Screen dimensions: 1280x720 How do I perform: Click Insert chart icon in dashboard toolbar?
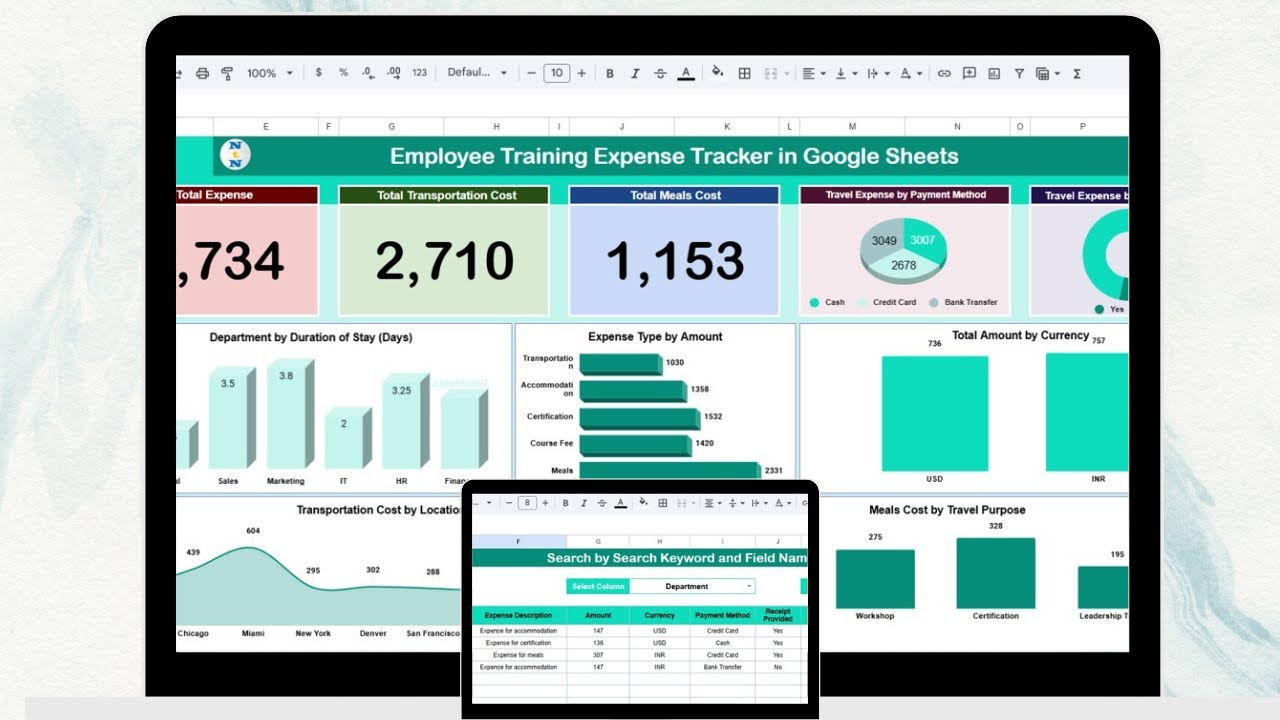tap(994, 73)
